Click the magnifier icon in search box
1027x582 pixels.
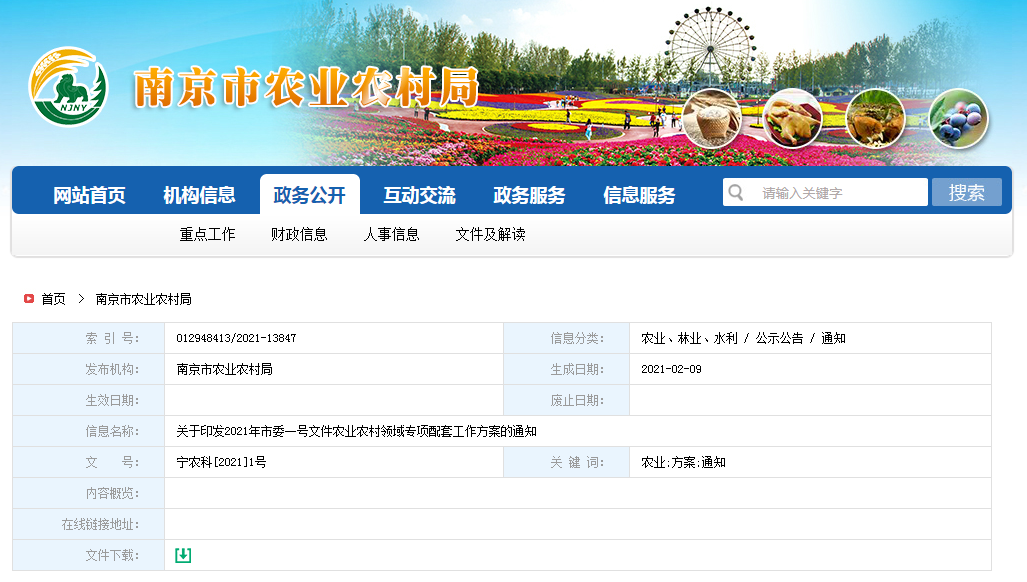[x=736, y=193]
